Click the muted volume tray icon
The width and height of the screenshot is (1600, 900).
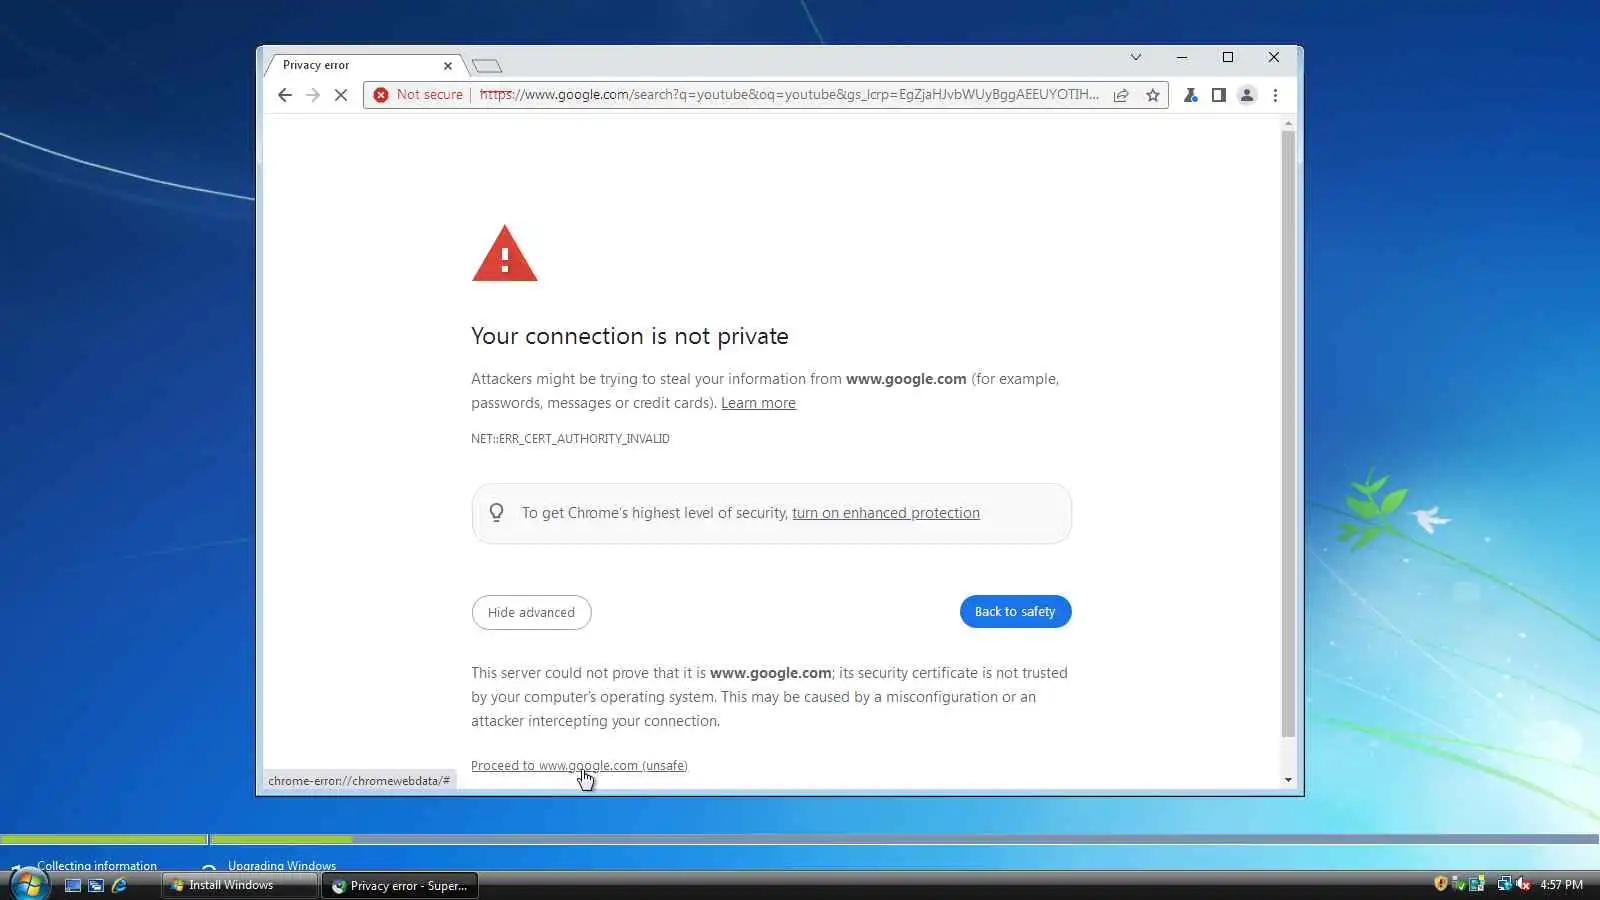click(1523, 884)
